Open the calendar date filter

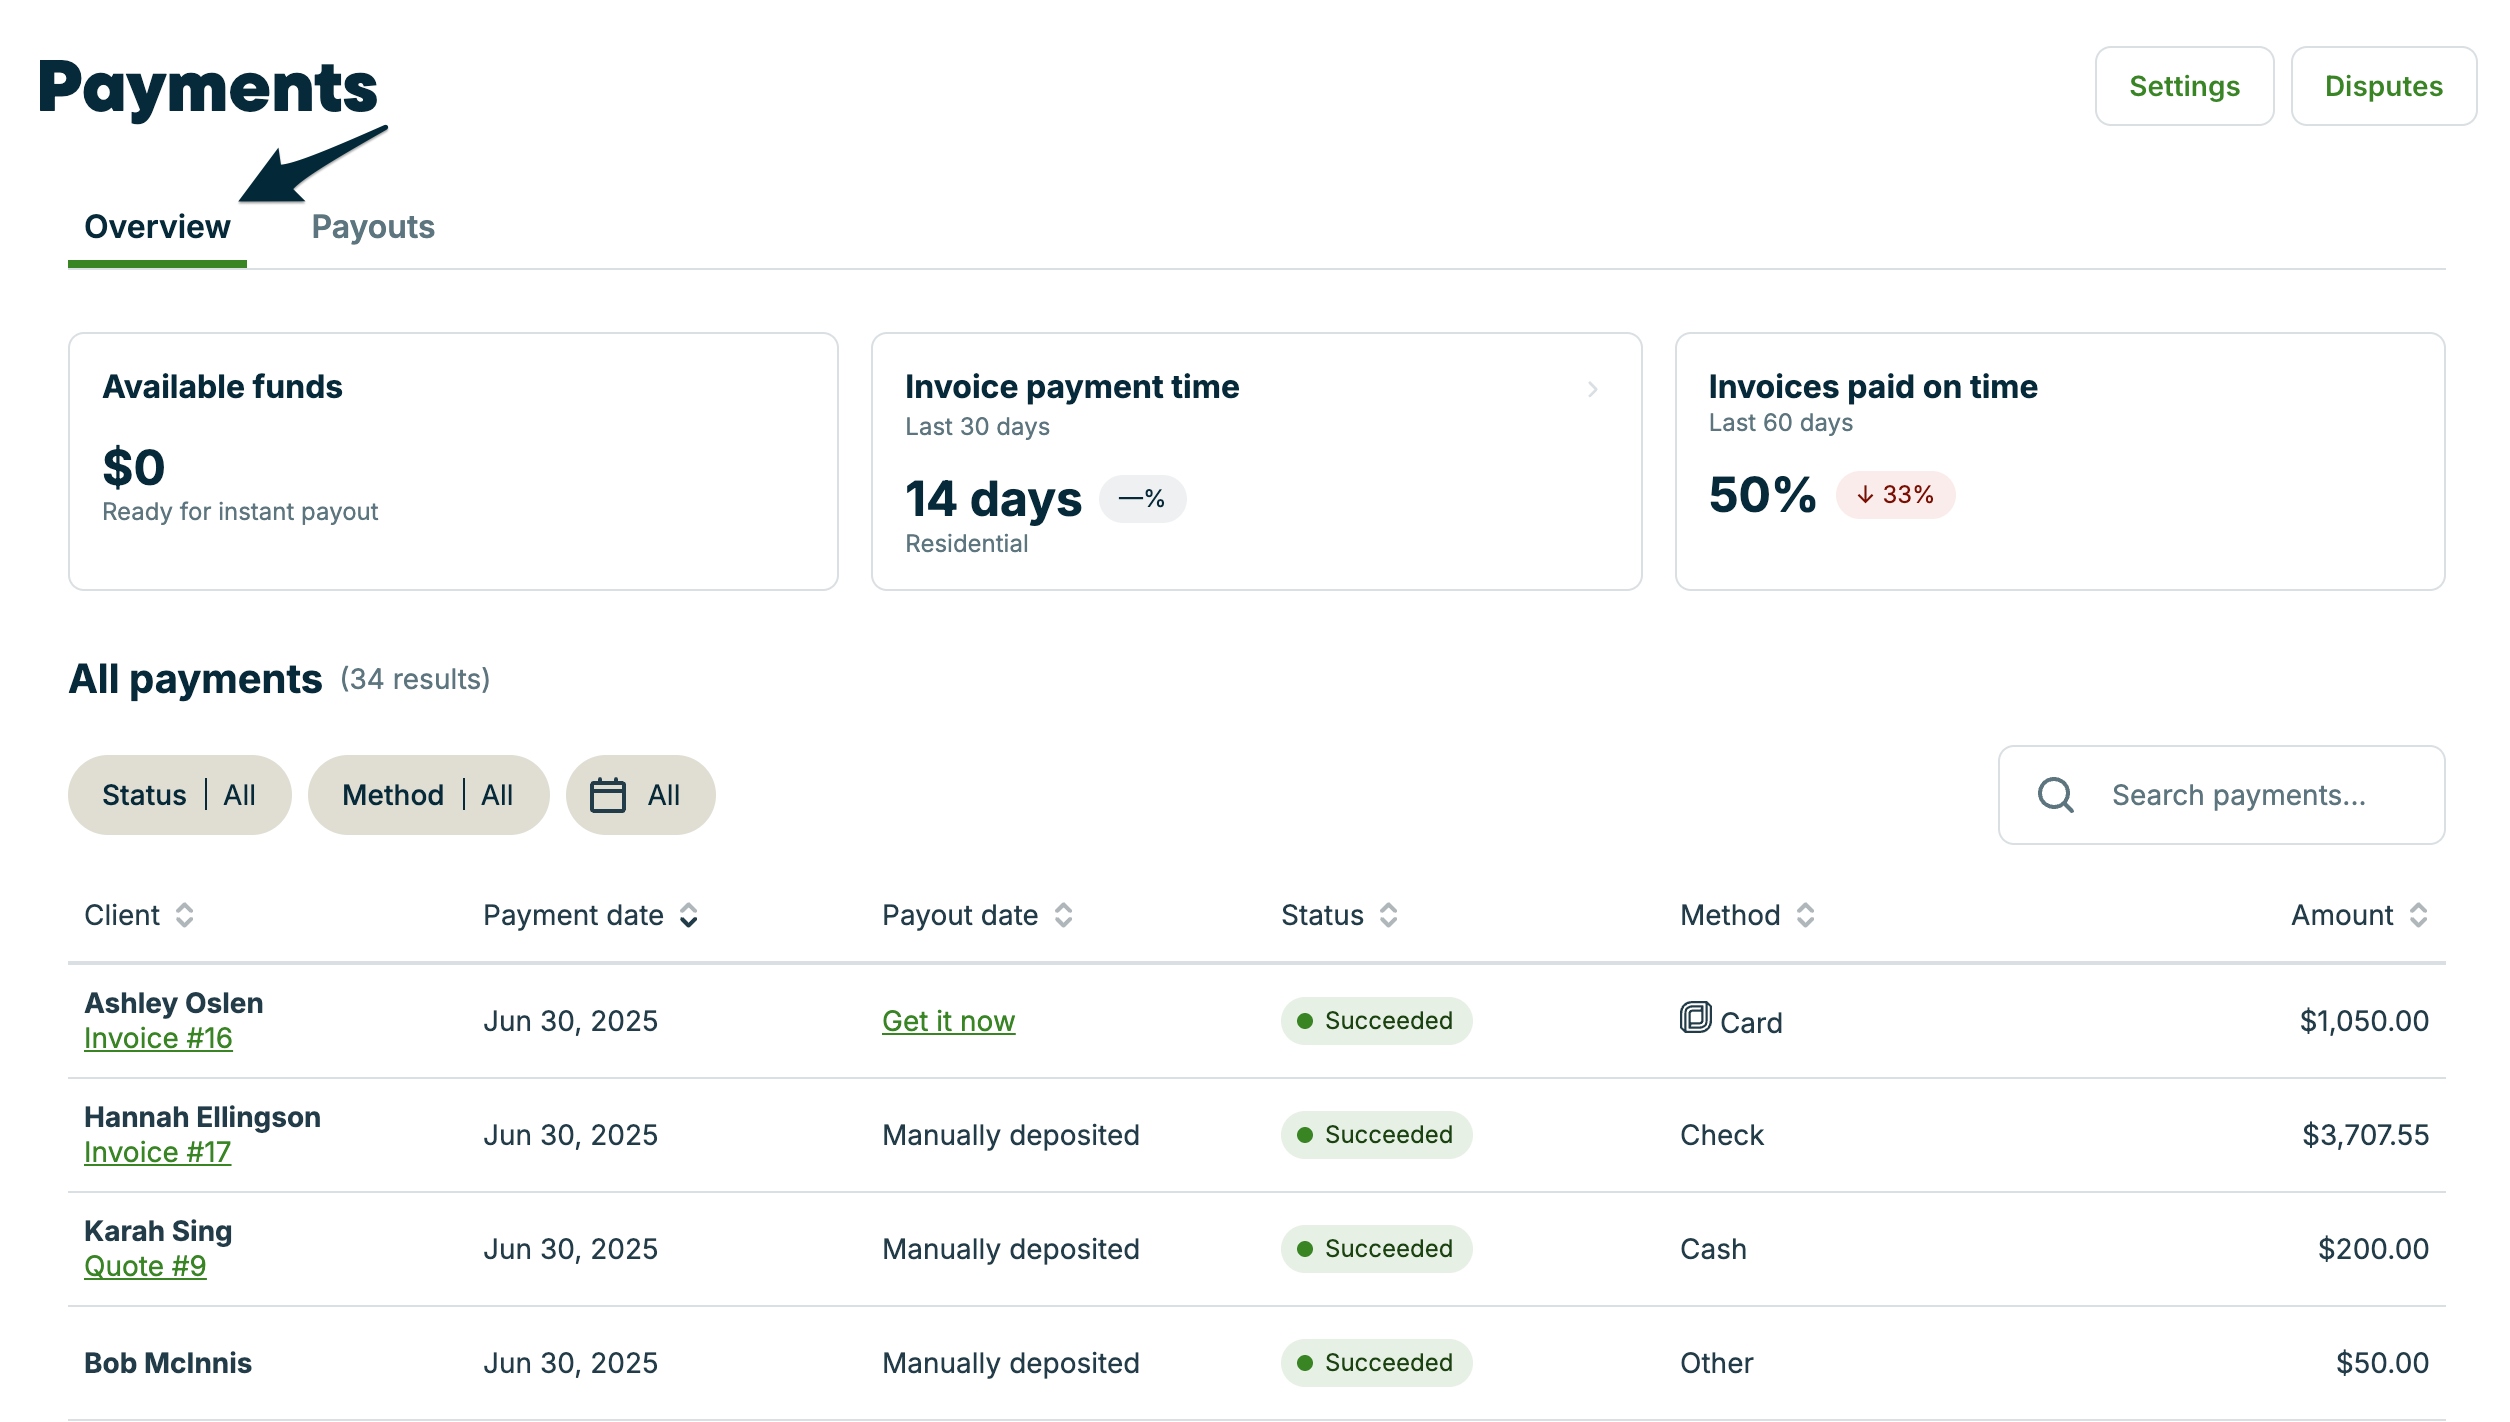640,795
